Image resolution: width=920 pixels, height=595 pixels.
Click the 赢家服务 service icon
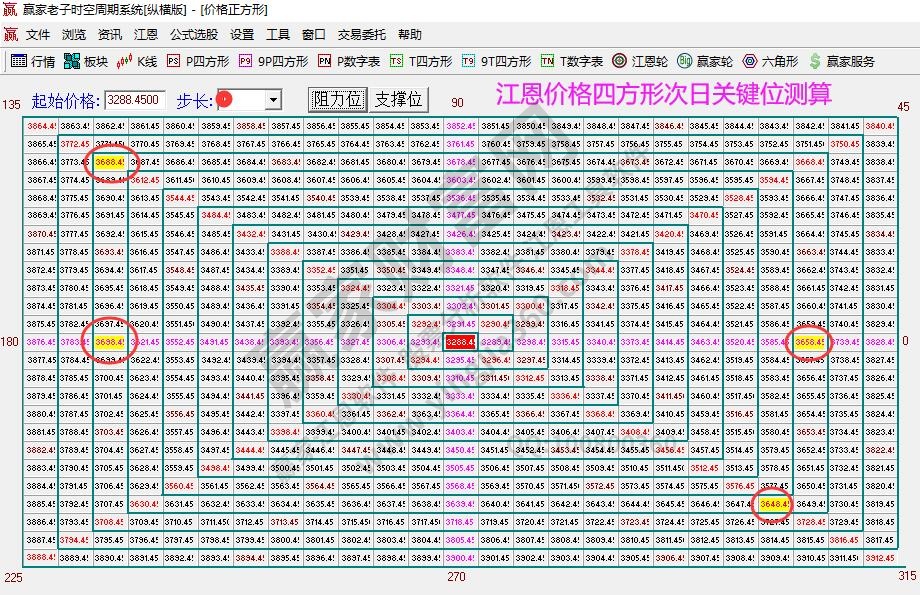835,60
